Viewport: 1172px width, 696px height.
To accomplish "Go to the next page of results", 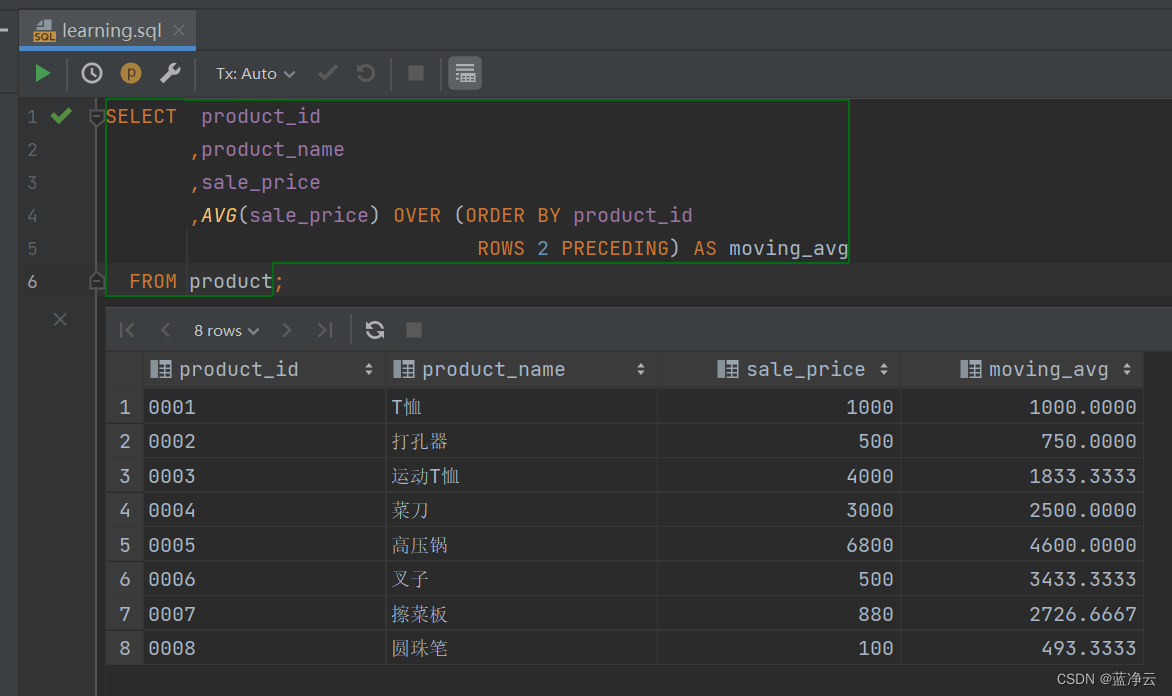I will [x=287, y=330].
